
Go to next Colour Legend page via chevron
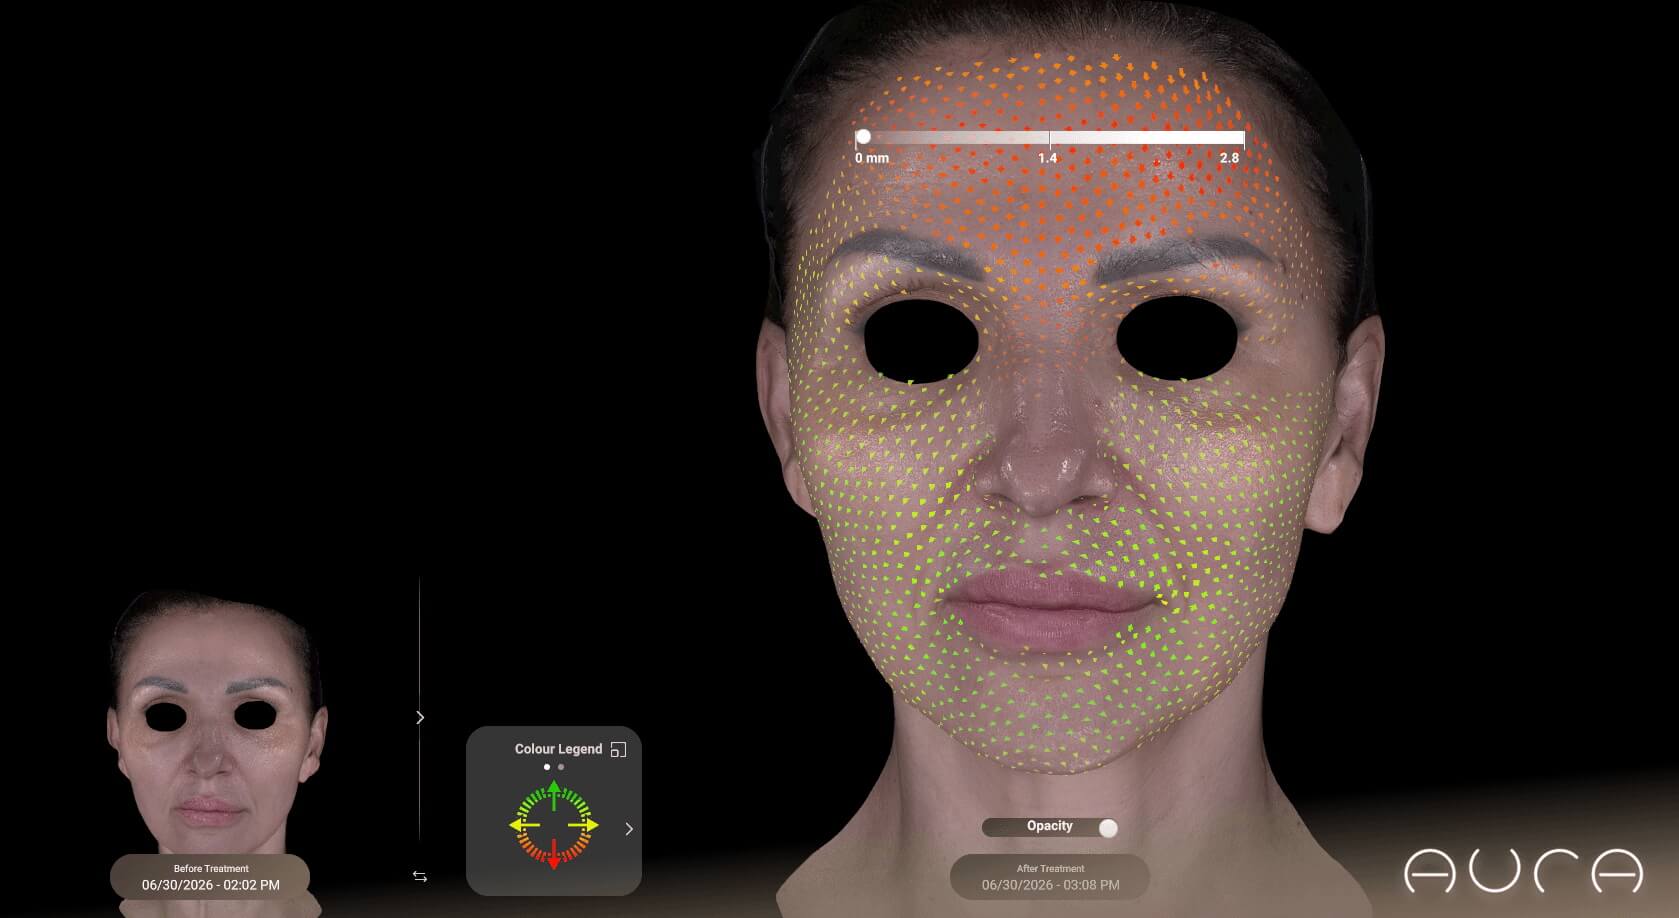[x=629, y=829]
